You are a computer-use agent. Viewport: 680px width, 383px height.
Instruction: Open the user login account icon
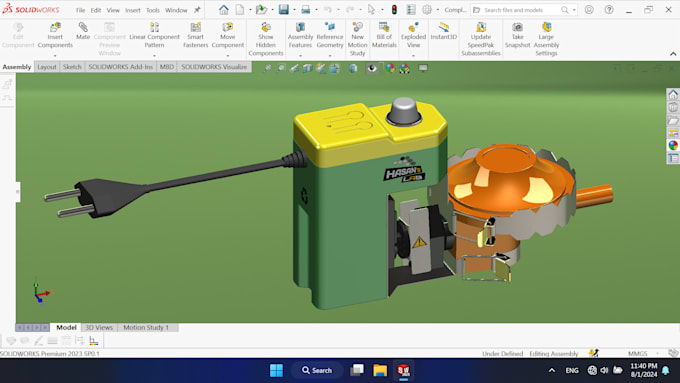[589, 10]
